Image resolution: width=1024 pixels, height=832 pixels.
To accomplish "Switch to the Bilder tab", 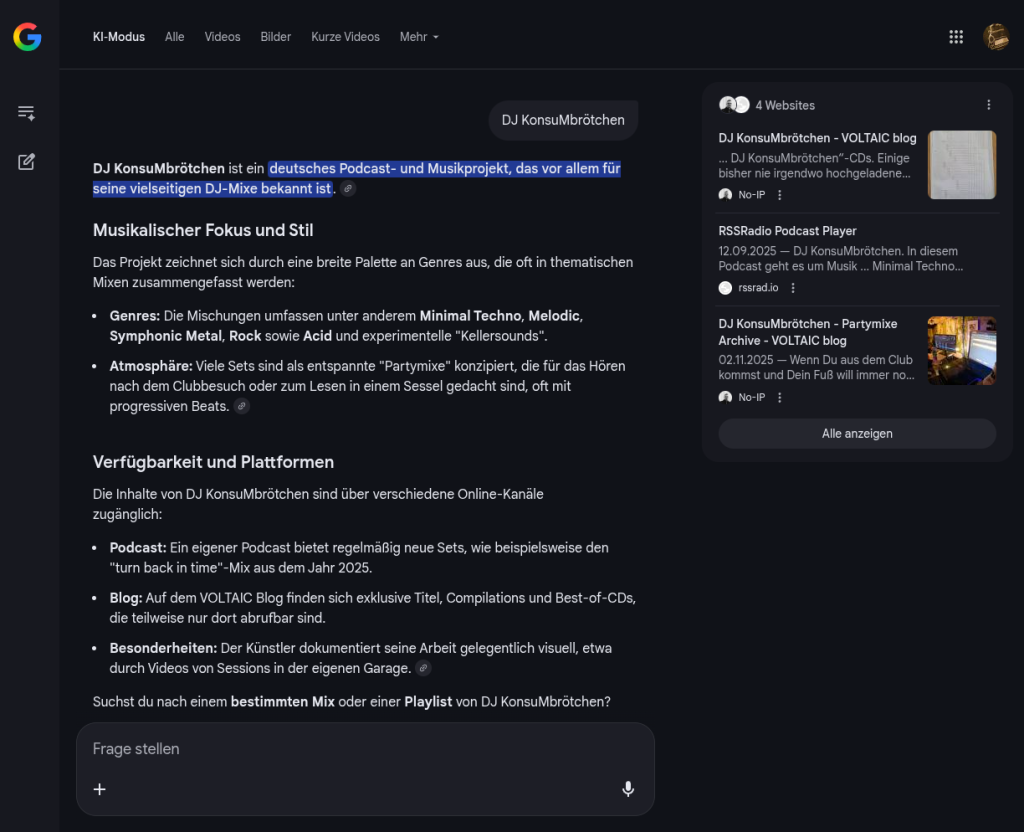I will 275,37.
